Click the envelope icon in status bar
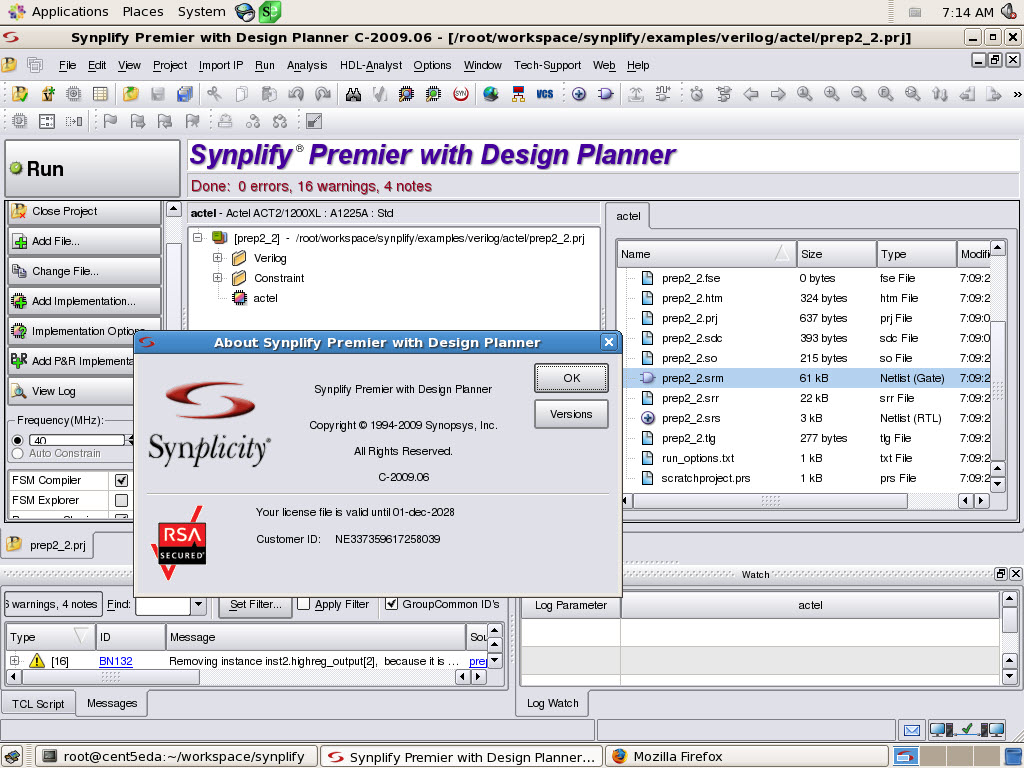 pyautogui.click(x=912, y=730)
